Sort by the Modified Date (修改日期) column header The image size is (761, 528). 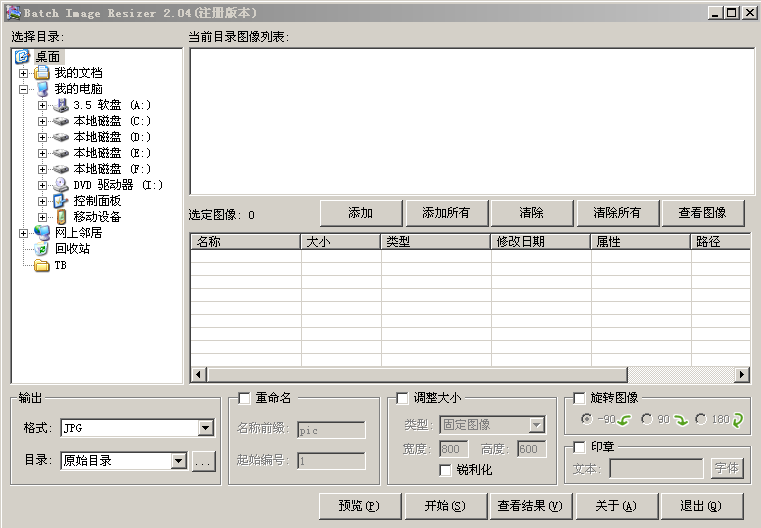coord(541,241)
